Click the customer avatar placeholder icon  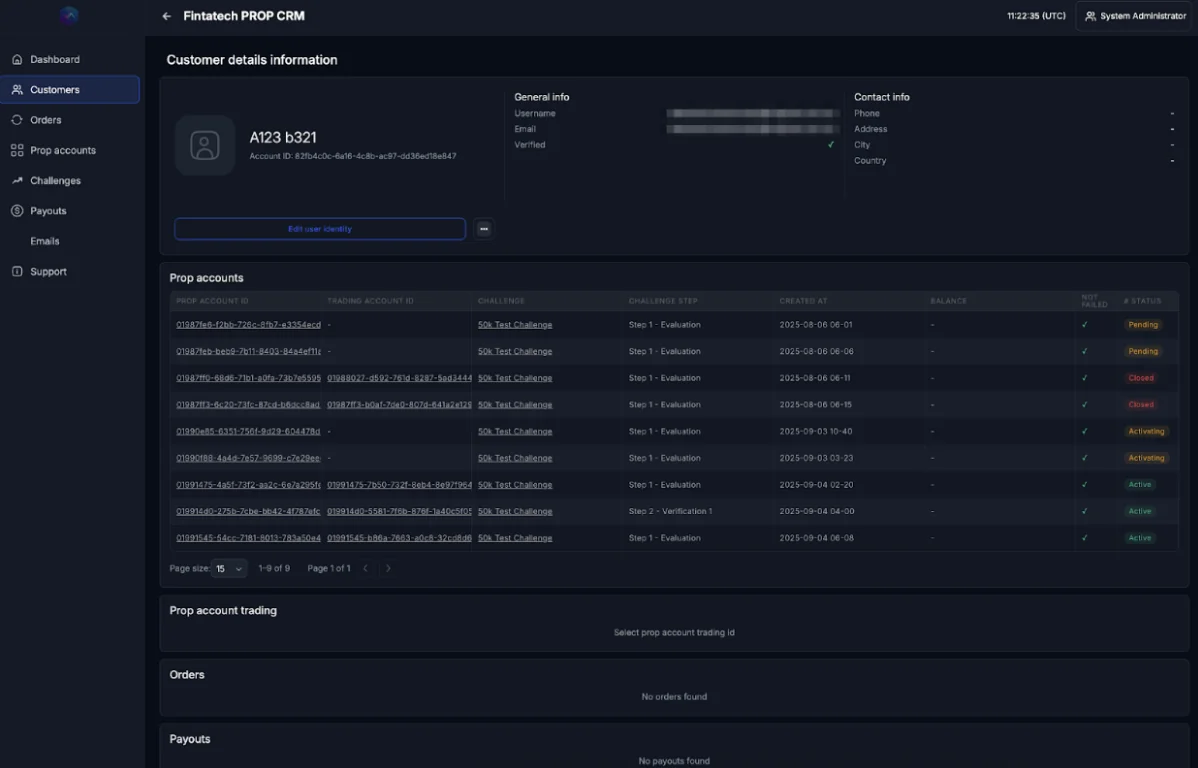pos(205,146)
